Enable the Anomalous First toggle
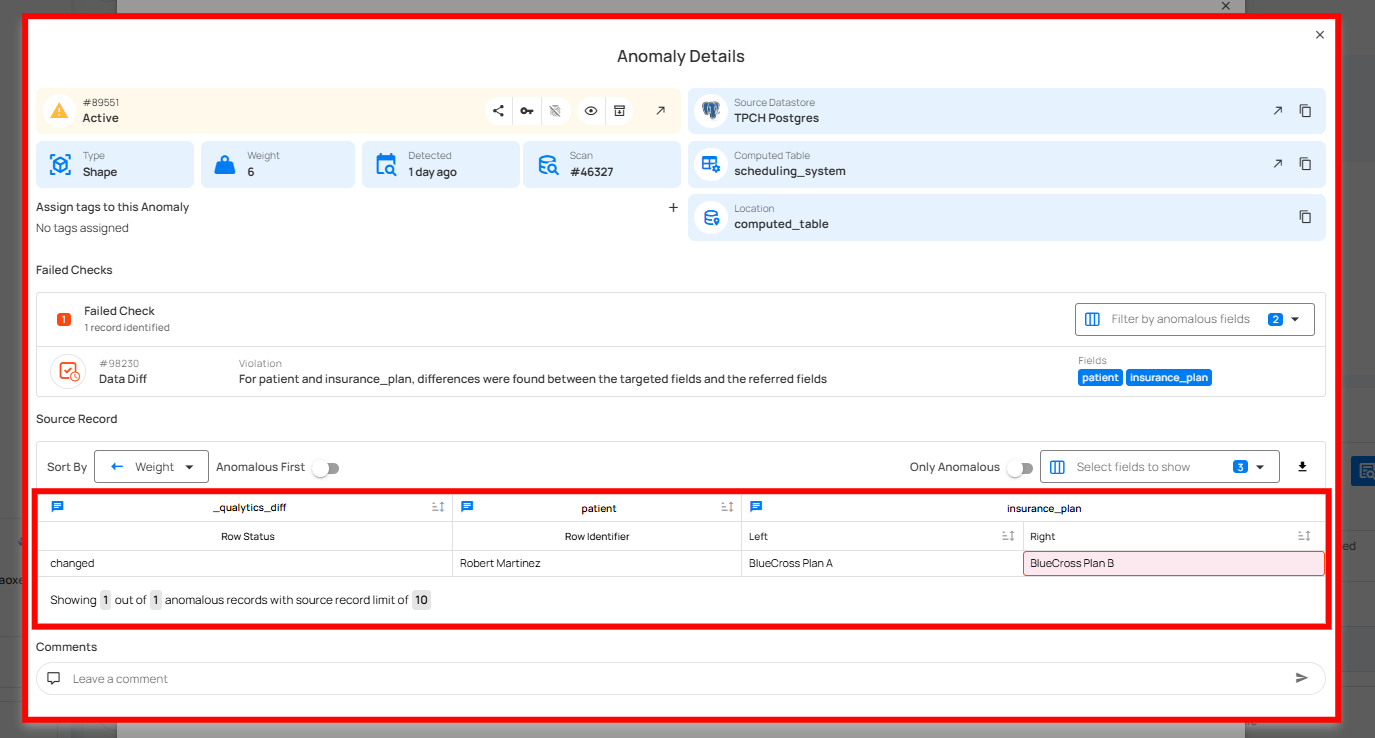The image size is (1375, 738). tap(325, 468)
